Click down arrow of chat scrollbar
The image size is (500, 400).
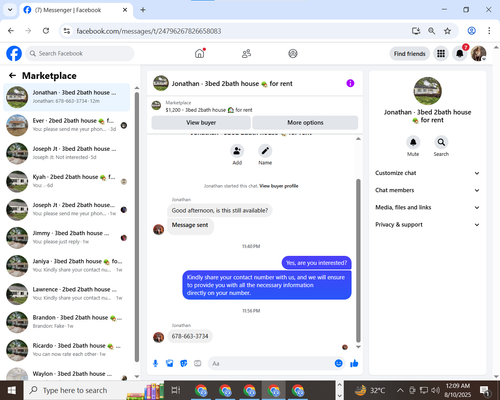pos(358,347)
